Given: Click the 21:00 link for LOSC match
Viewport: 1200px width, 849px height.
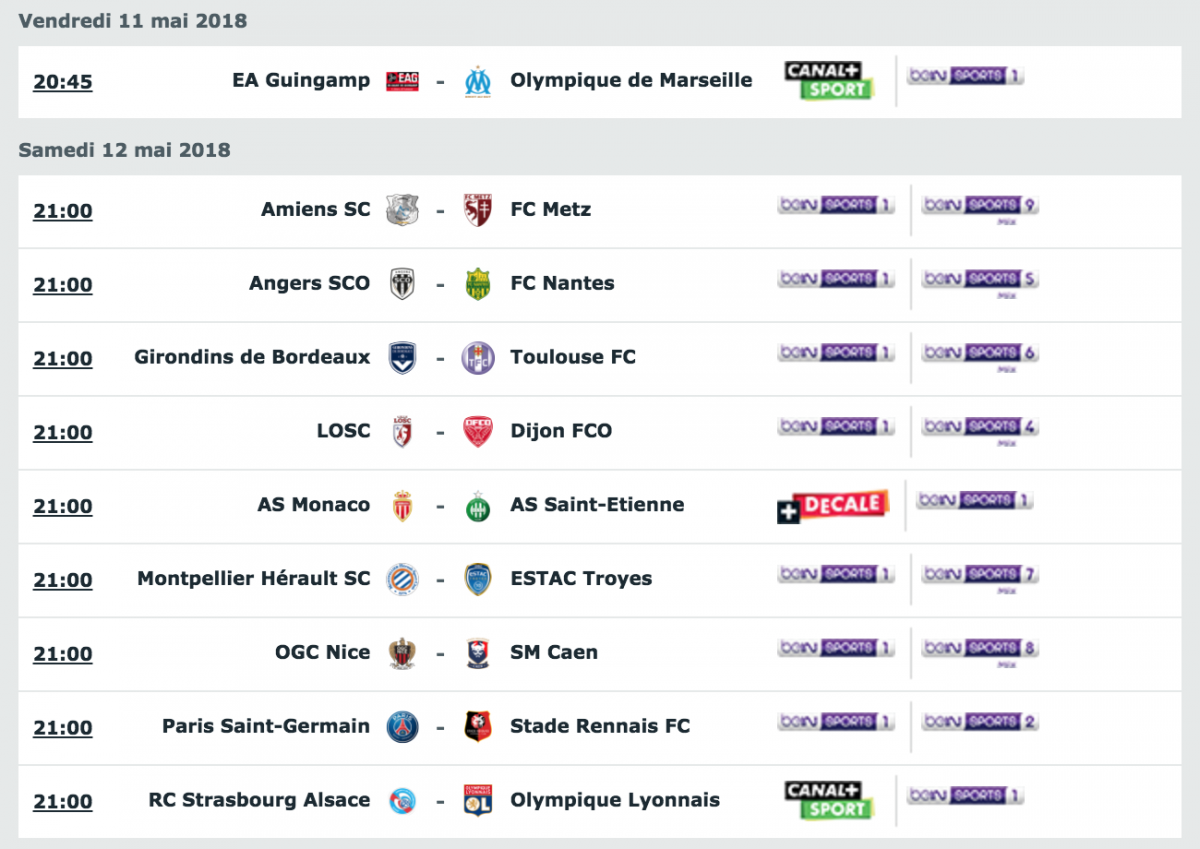Looking at the screenshot, I should tap(63, 433).
